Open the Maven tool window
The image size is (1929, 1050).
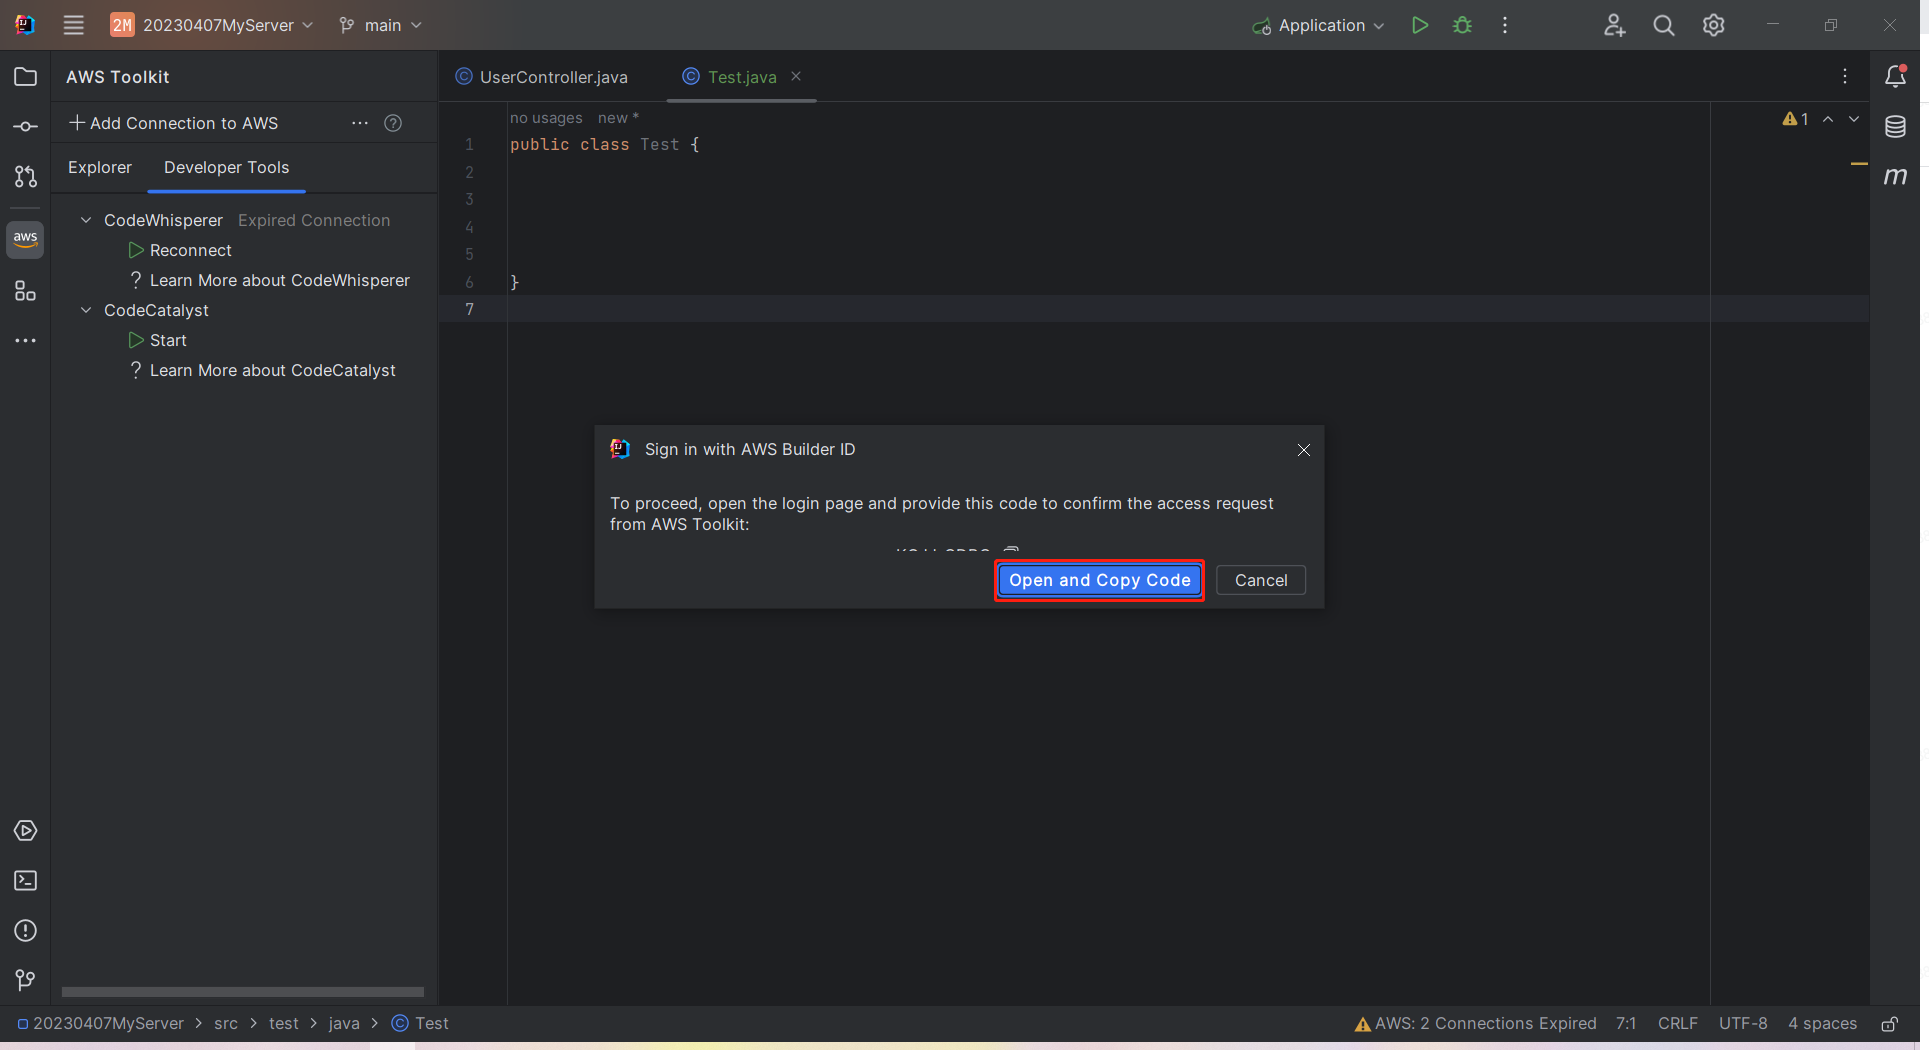(x=1895, y=177)
